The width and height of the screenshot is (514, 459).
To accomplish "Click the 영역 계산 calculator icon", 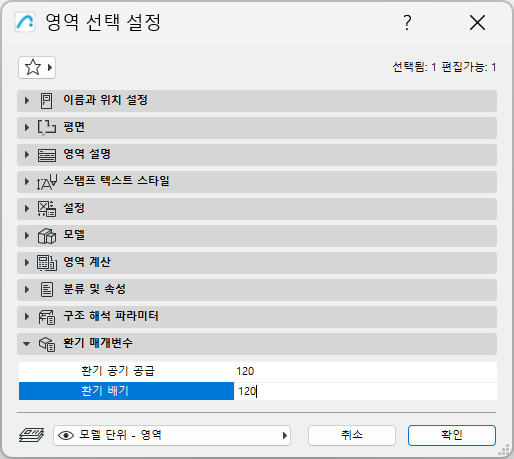I will coord(47,263).
